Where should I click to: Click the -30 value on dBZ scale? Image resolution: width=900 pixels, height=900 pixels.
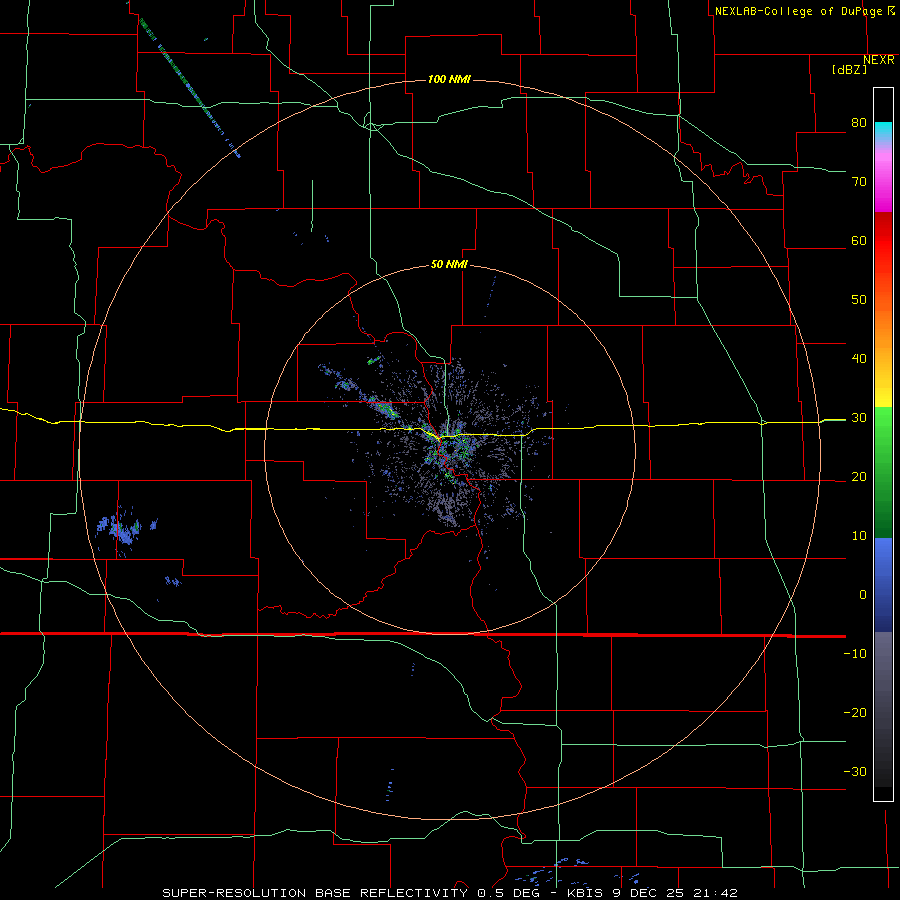(855, 771)
